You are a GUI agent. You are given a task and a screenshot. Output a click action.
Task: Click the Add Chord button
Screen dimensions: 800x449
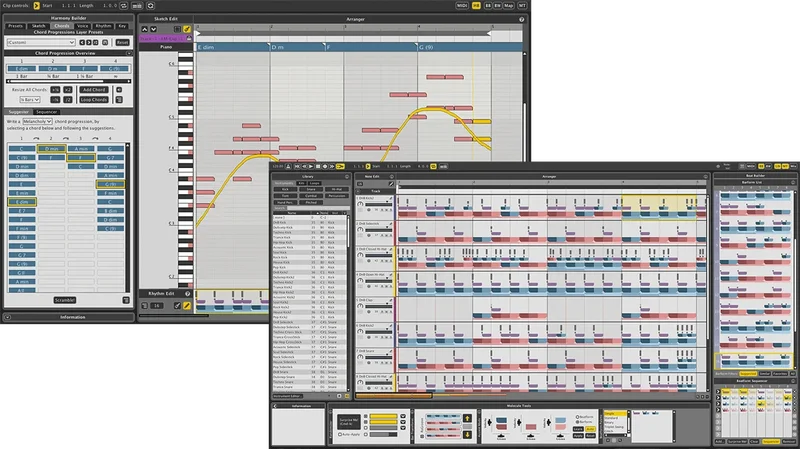click(94, 90)
